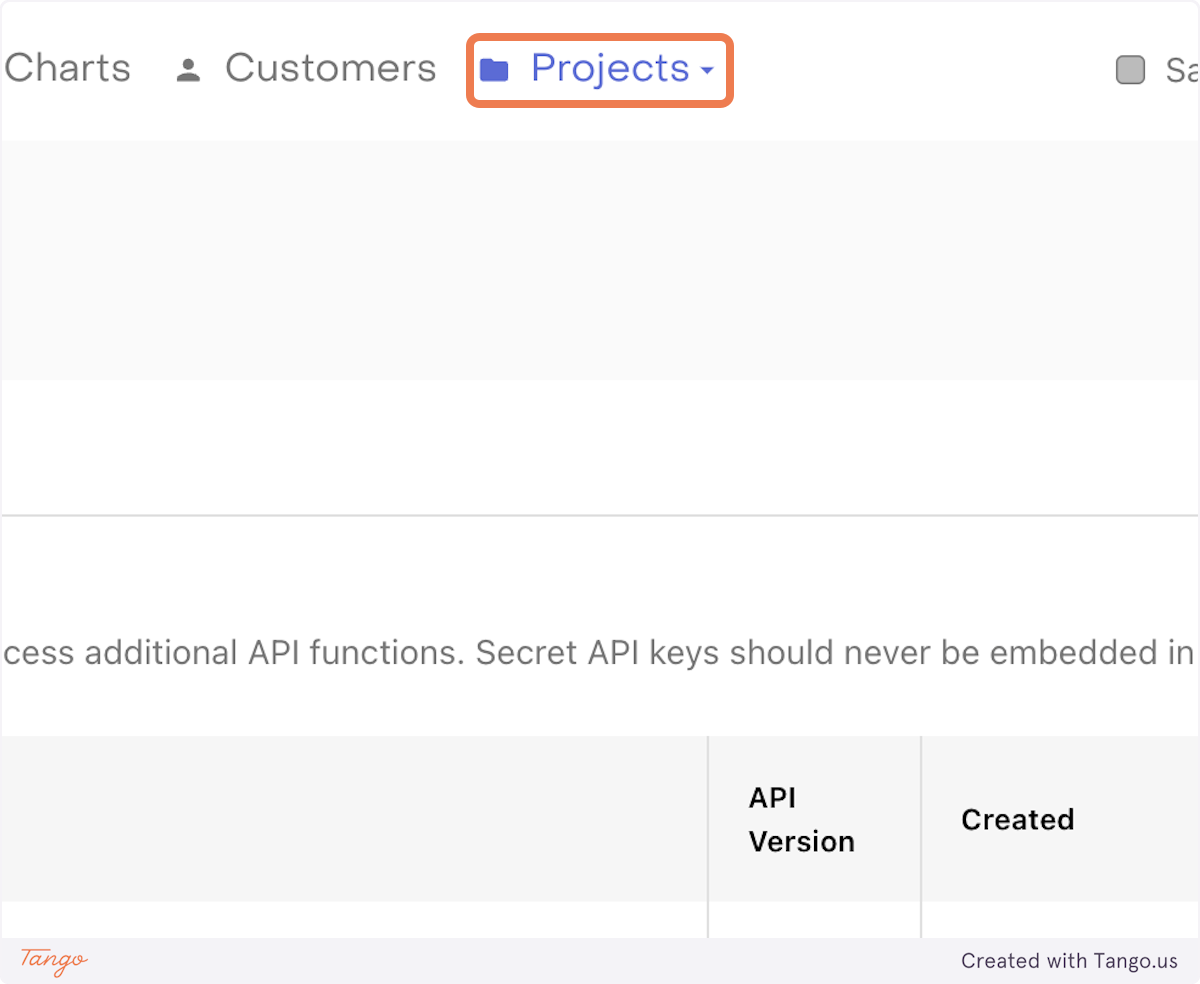Screen dimensions: 1200x984
Task: Go to the Customers page
Action: [330, 68]
